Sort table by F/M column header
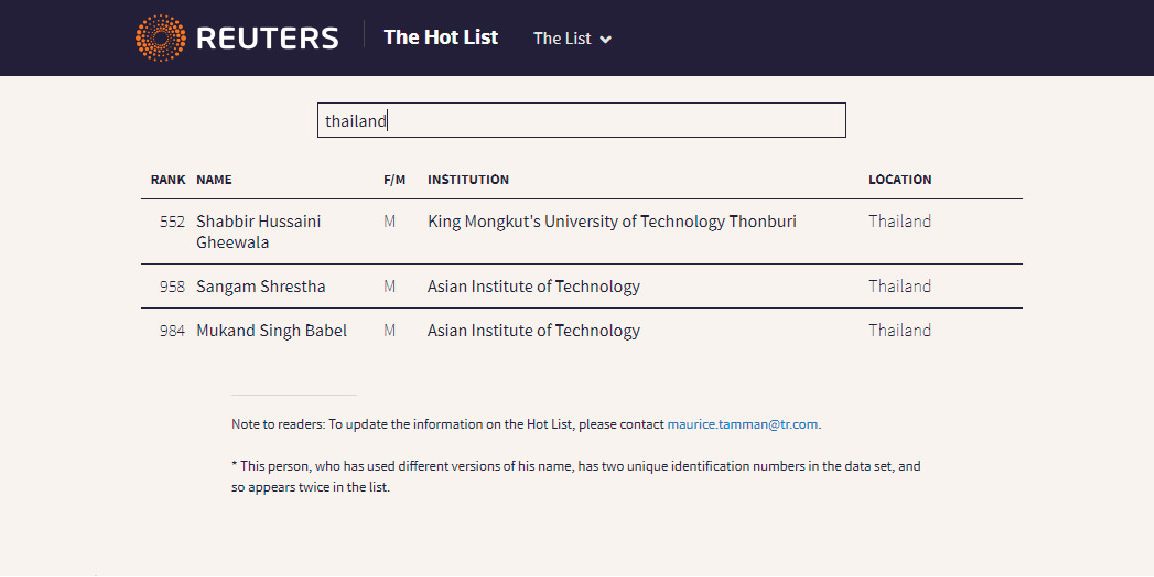 394,180
